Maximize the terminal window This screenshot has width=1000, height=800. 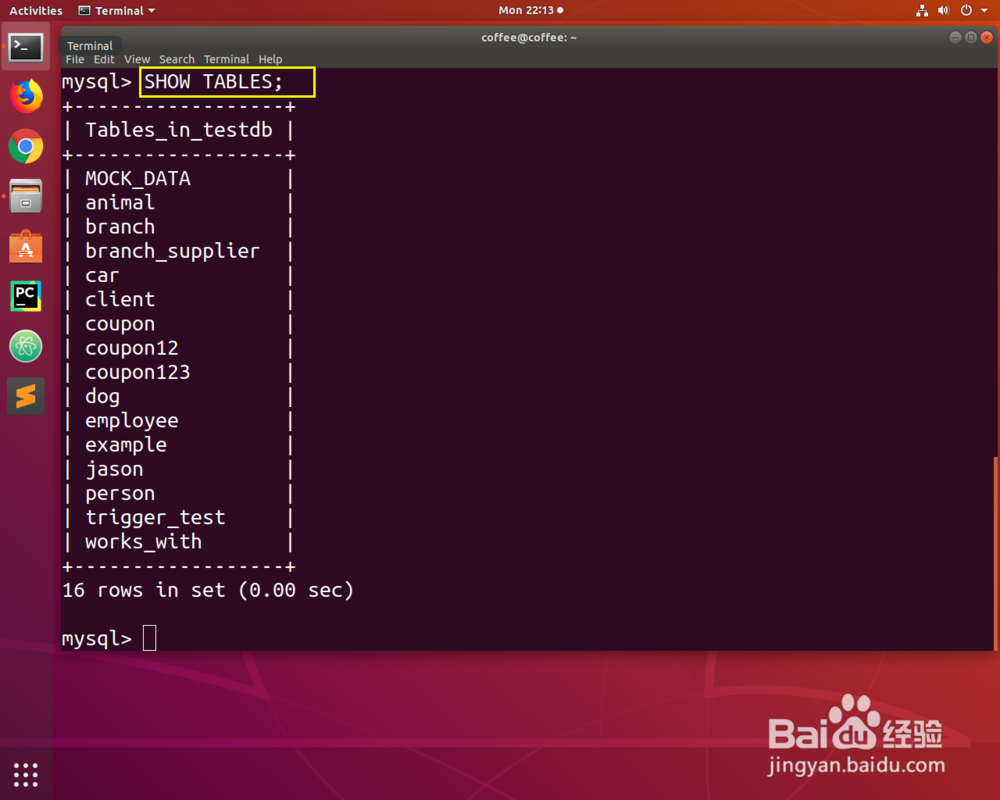[x=971, y=38]
